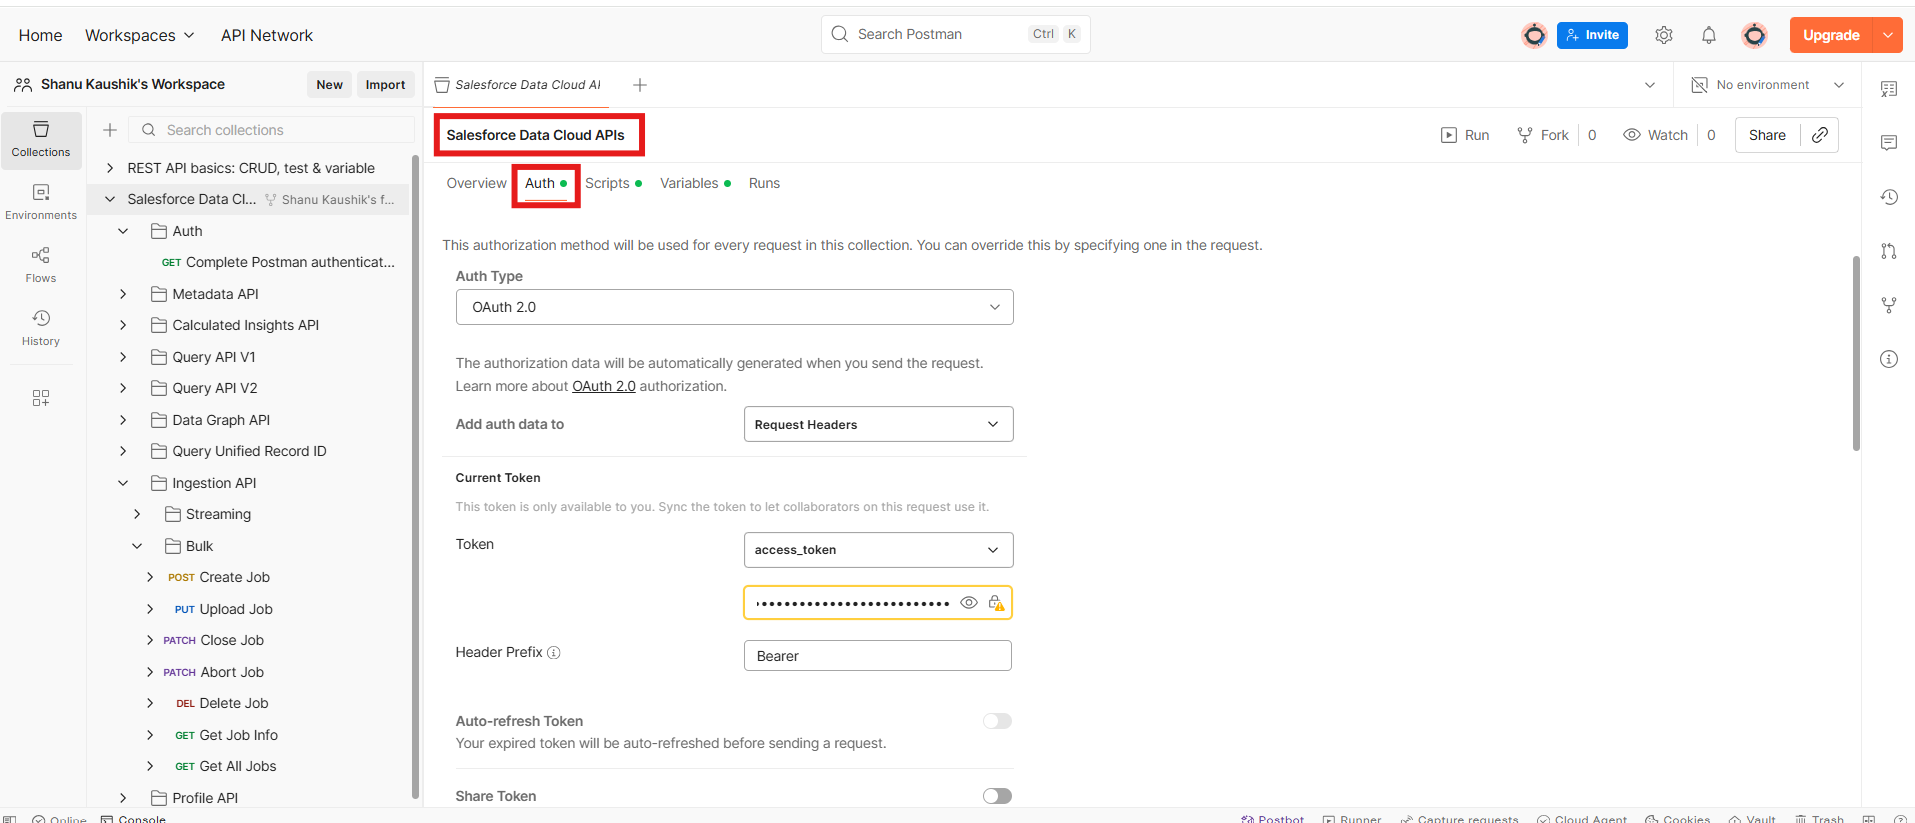Switch to the Variables tab
The width and height of the screenshot is (1915, 823).
coord(689,183)
